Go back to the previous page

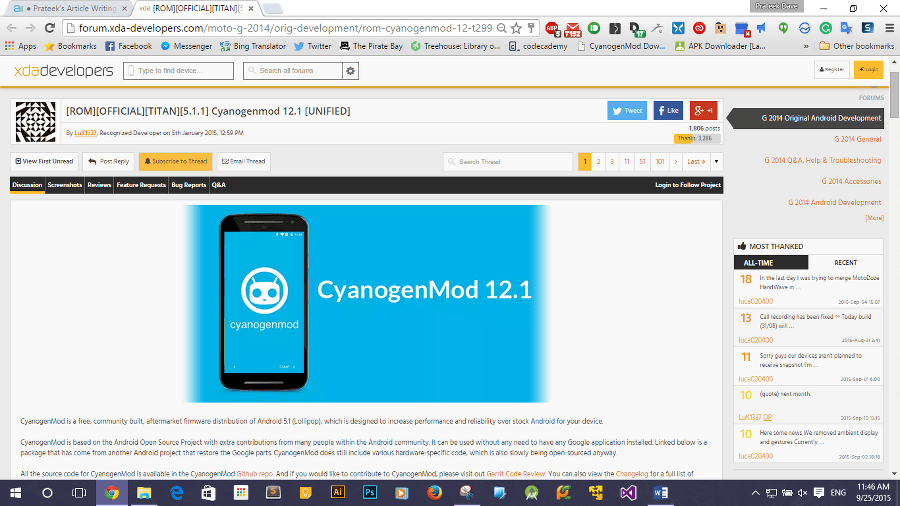(x=11, y=28)
